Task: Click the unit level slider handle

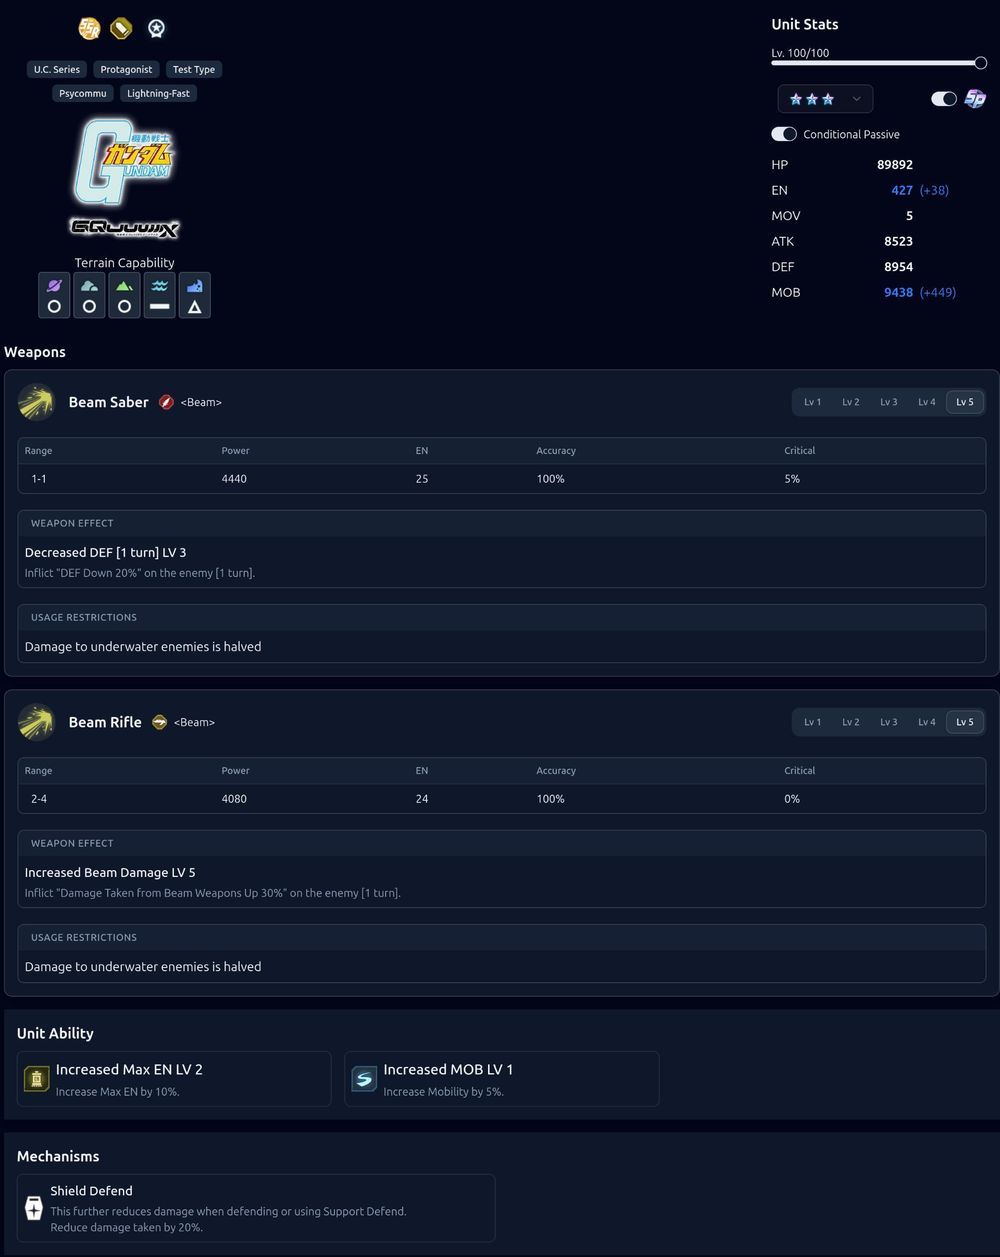Action: [x=981, y=63]
